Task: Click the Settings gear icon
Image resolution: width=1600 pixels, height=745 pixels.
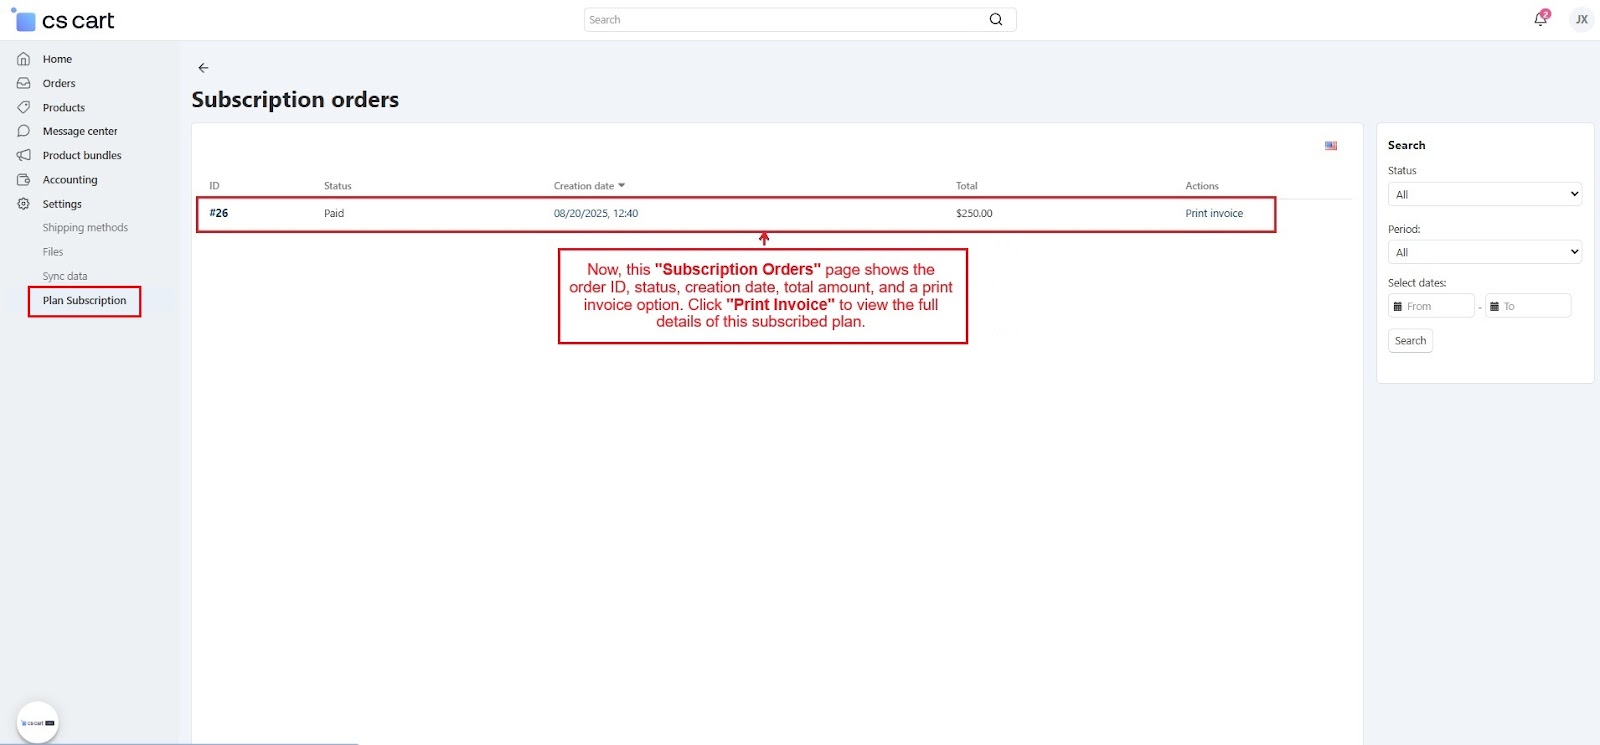Action: [24, 204]
